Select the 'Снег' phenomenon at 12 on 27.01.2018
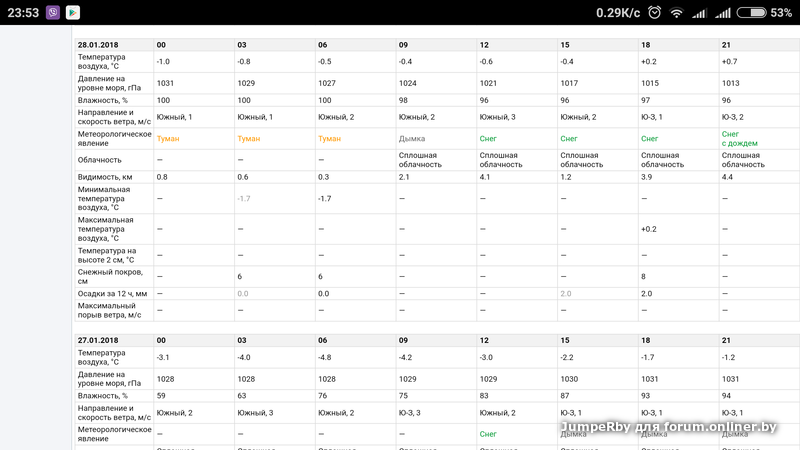The width and height of the screenshot is (800, 450). tap(488, 434)
